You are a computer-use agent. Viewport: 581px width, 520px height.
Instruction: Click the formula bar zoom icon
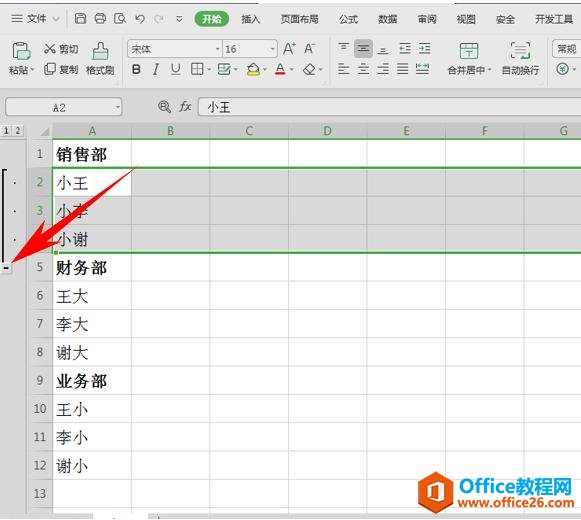pyautogui.click(x=164, y=107)
